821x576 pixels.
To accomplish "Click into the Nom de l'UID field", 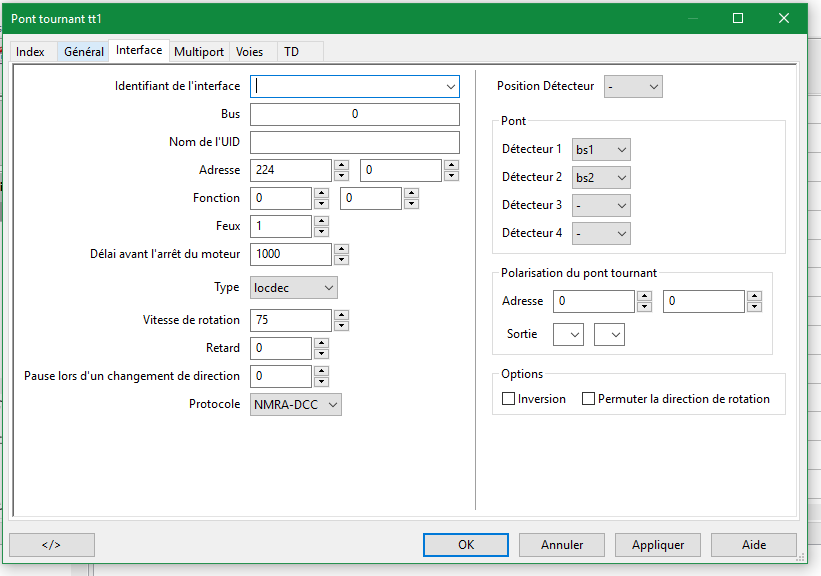I will click(x=354, y=142).
